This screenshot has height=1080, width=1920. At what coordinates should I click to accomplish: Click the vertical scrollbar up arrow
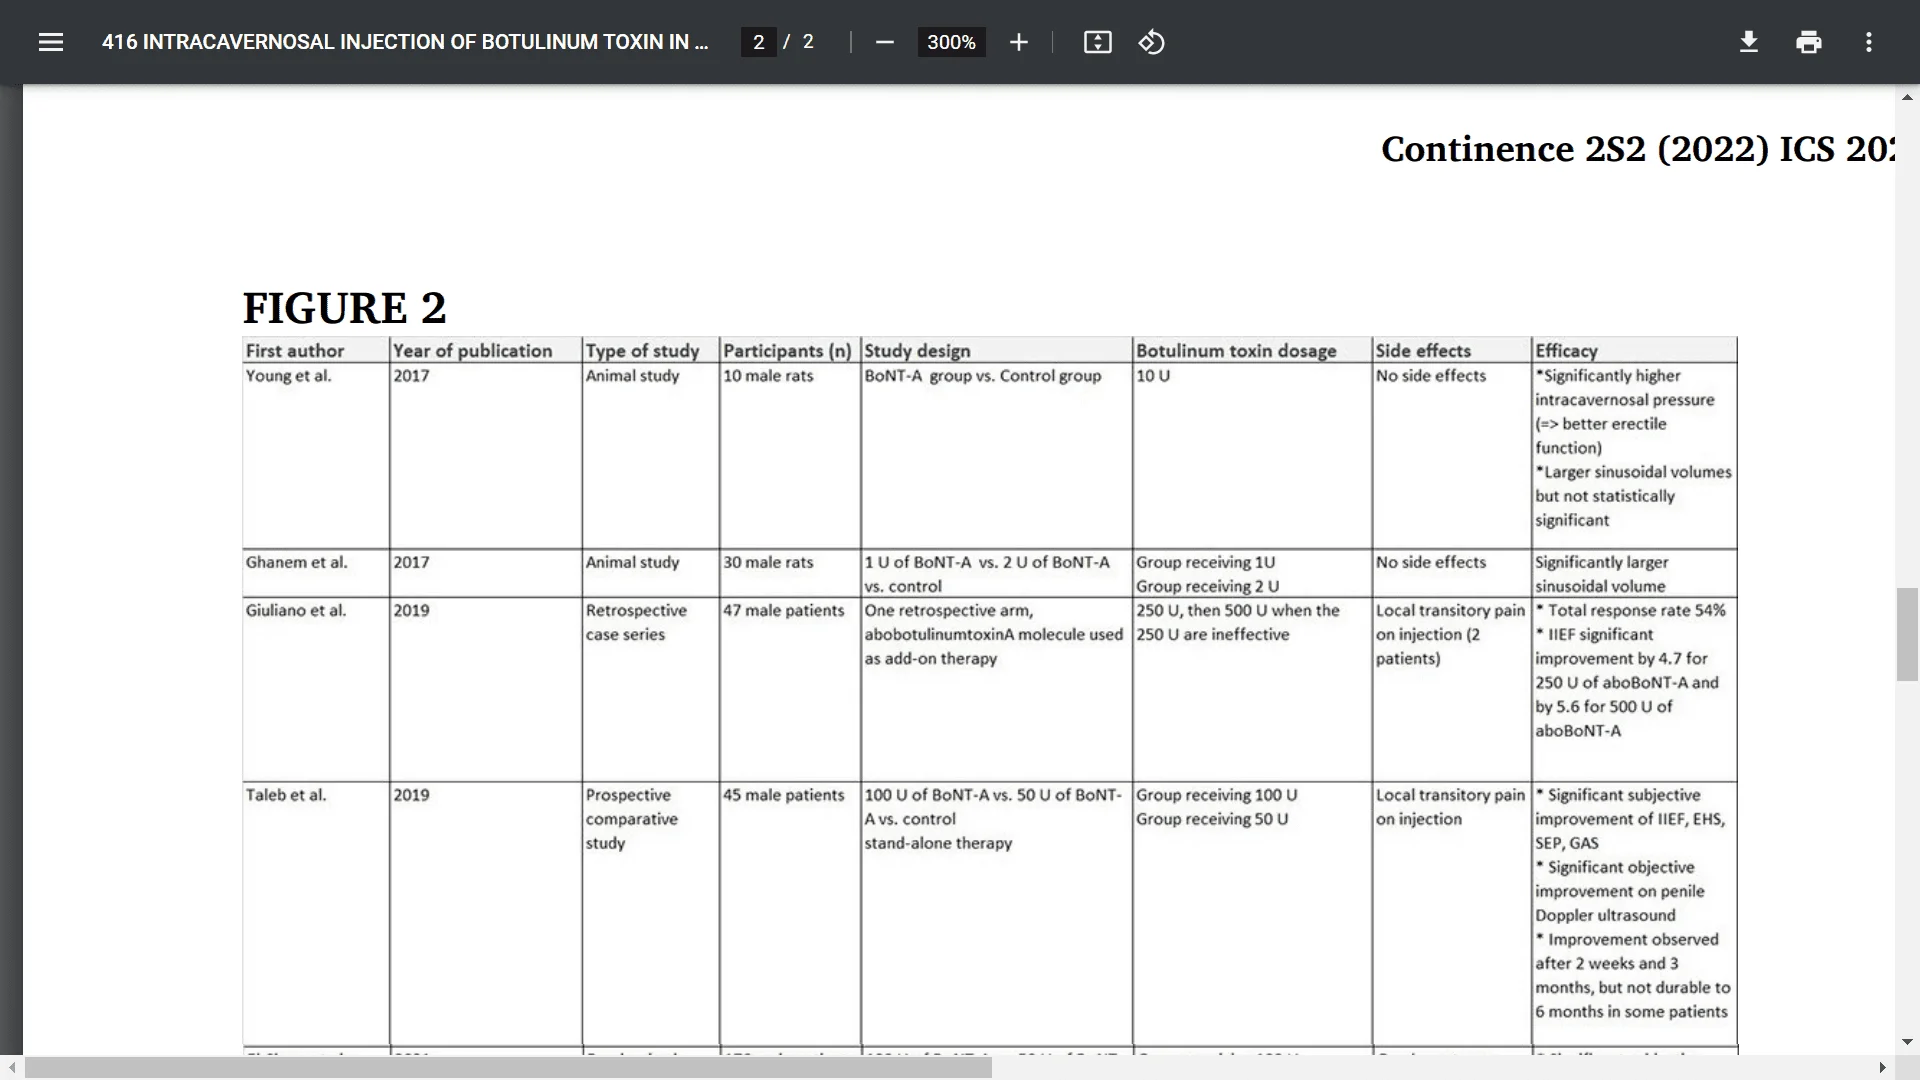[1907, 97]
